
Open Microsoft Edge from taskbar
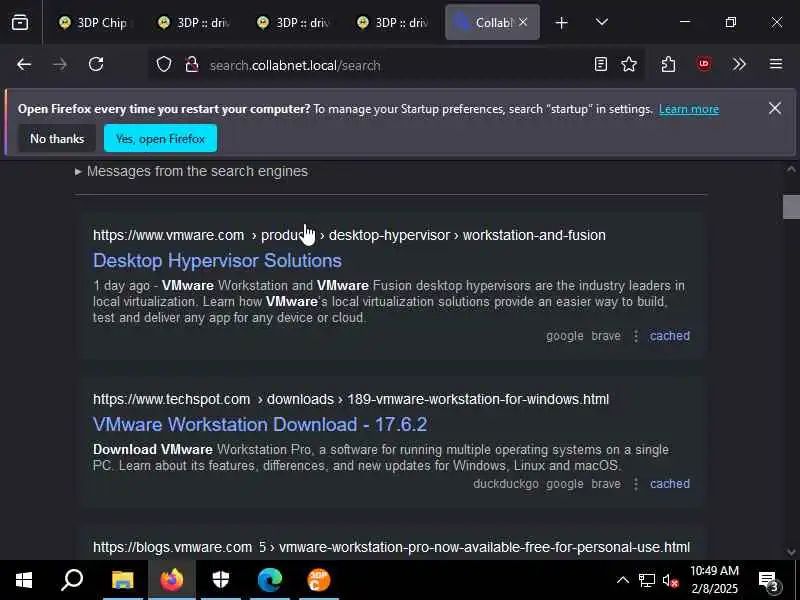coord(270,580)
